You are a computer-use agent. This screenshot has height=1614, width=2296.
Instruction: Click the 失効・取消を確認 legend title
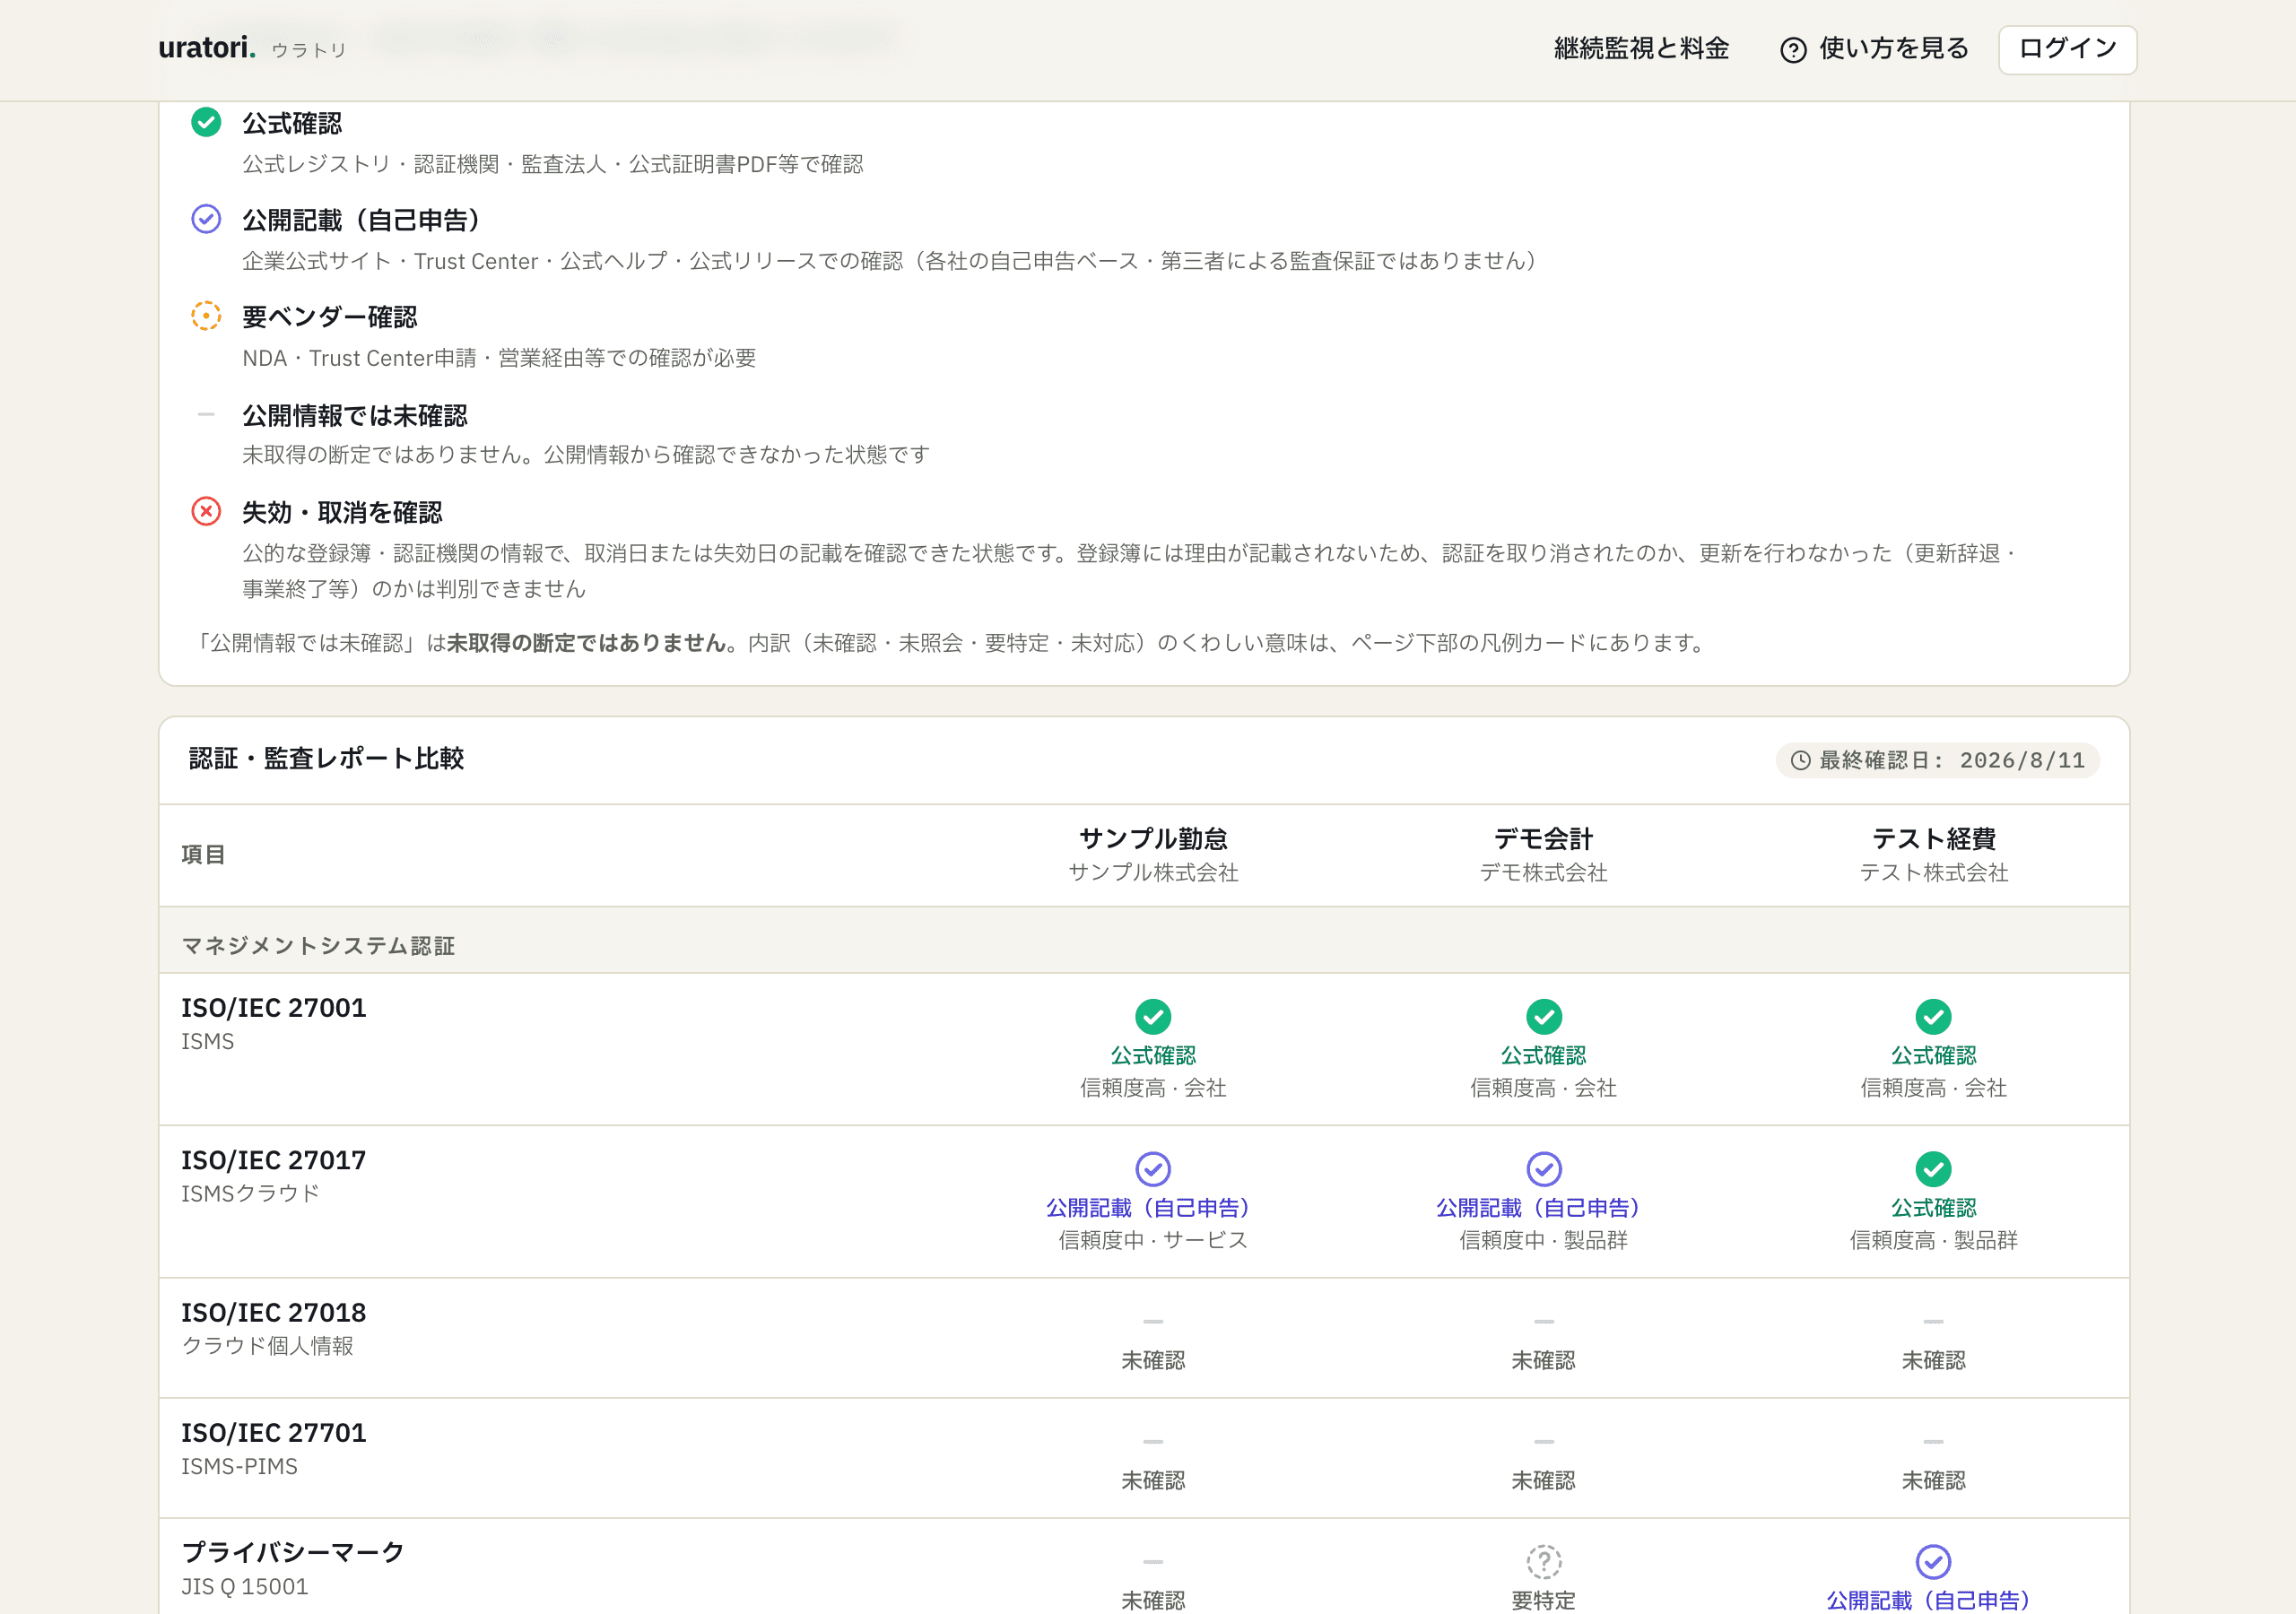pos(342,512)
